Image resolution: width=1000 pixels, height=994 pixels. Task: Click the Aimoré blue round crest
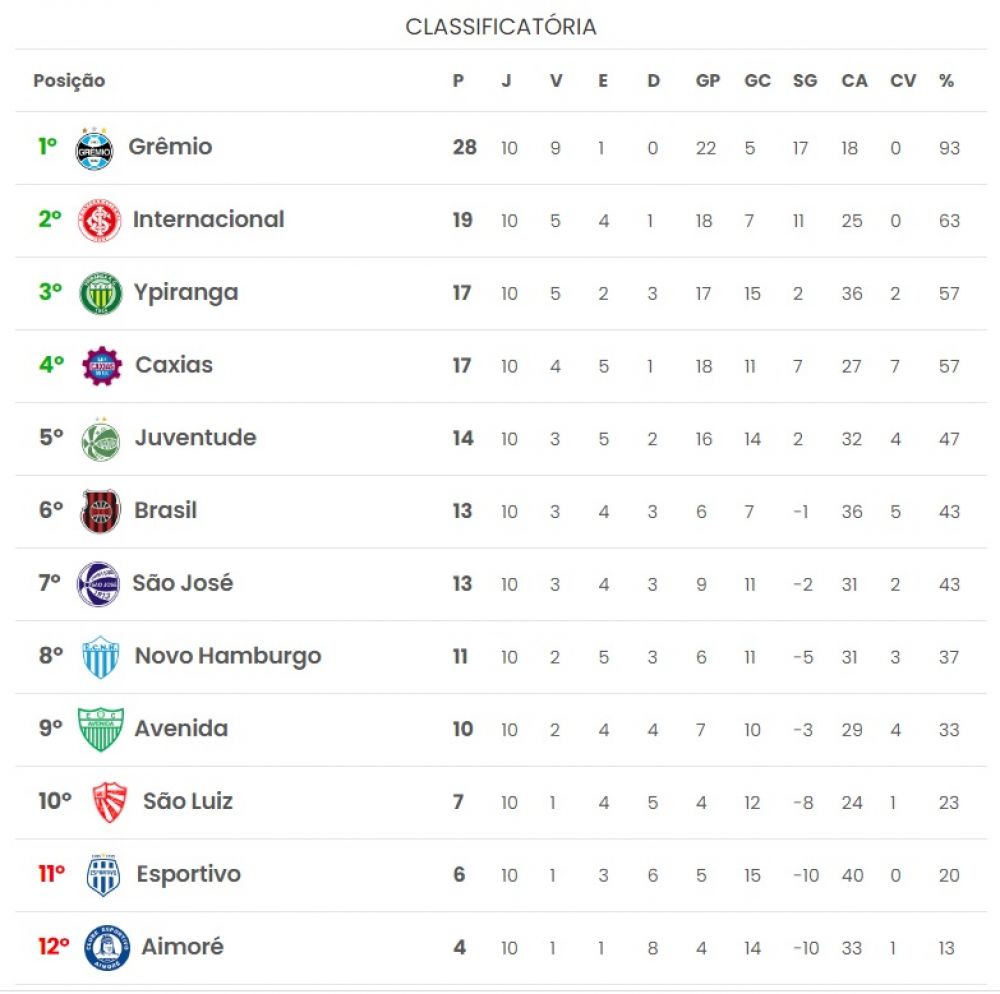click(x=107, y=948)
